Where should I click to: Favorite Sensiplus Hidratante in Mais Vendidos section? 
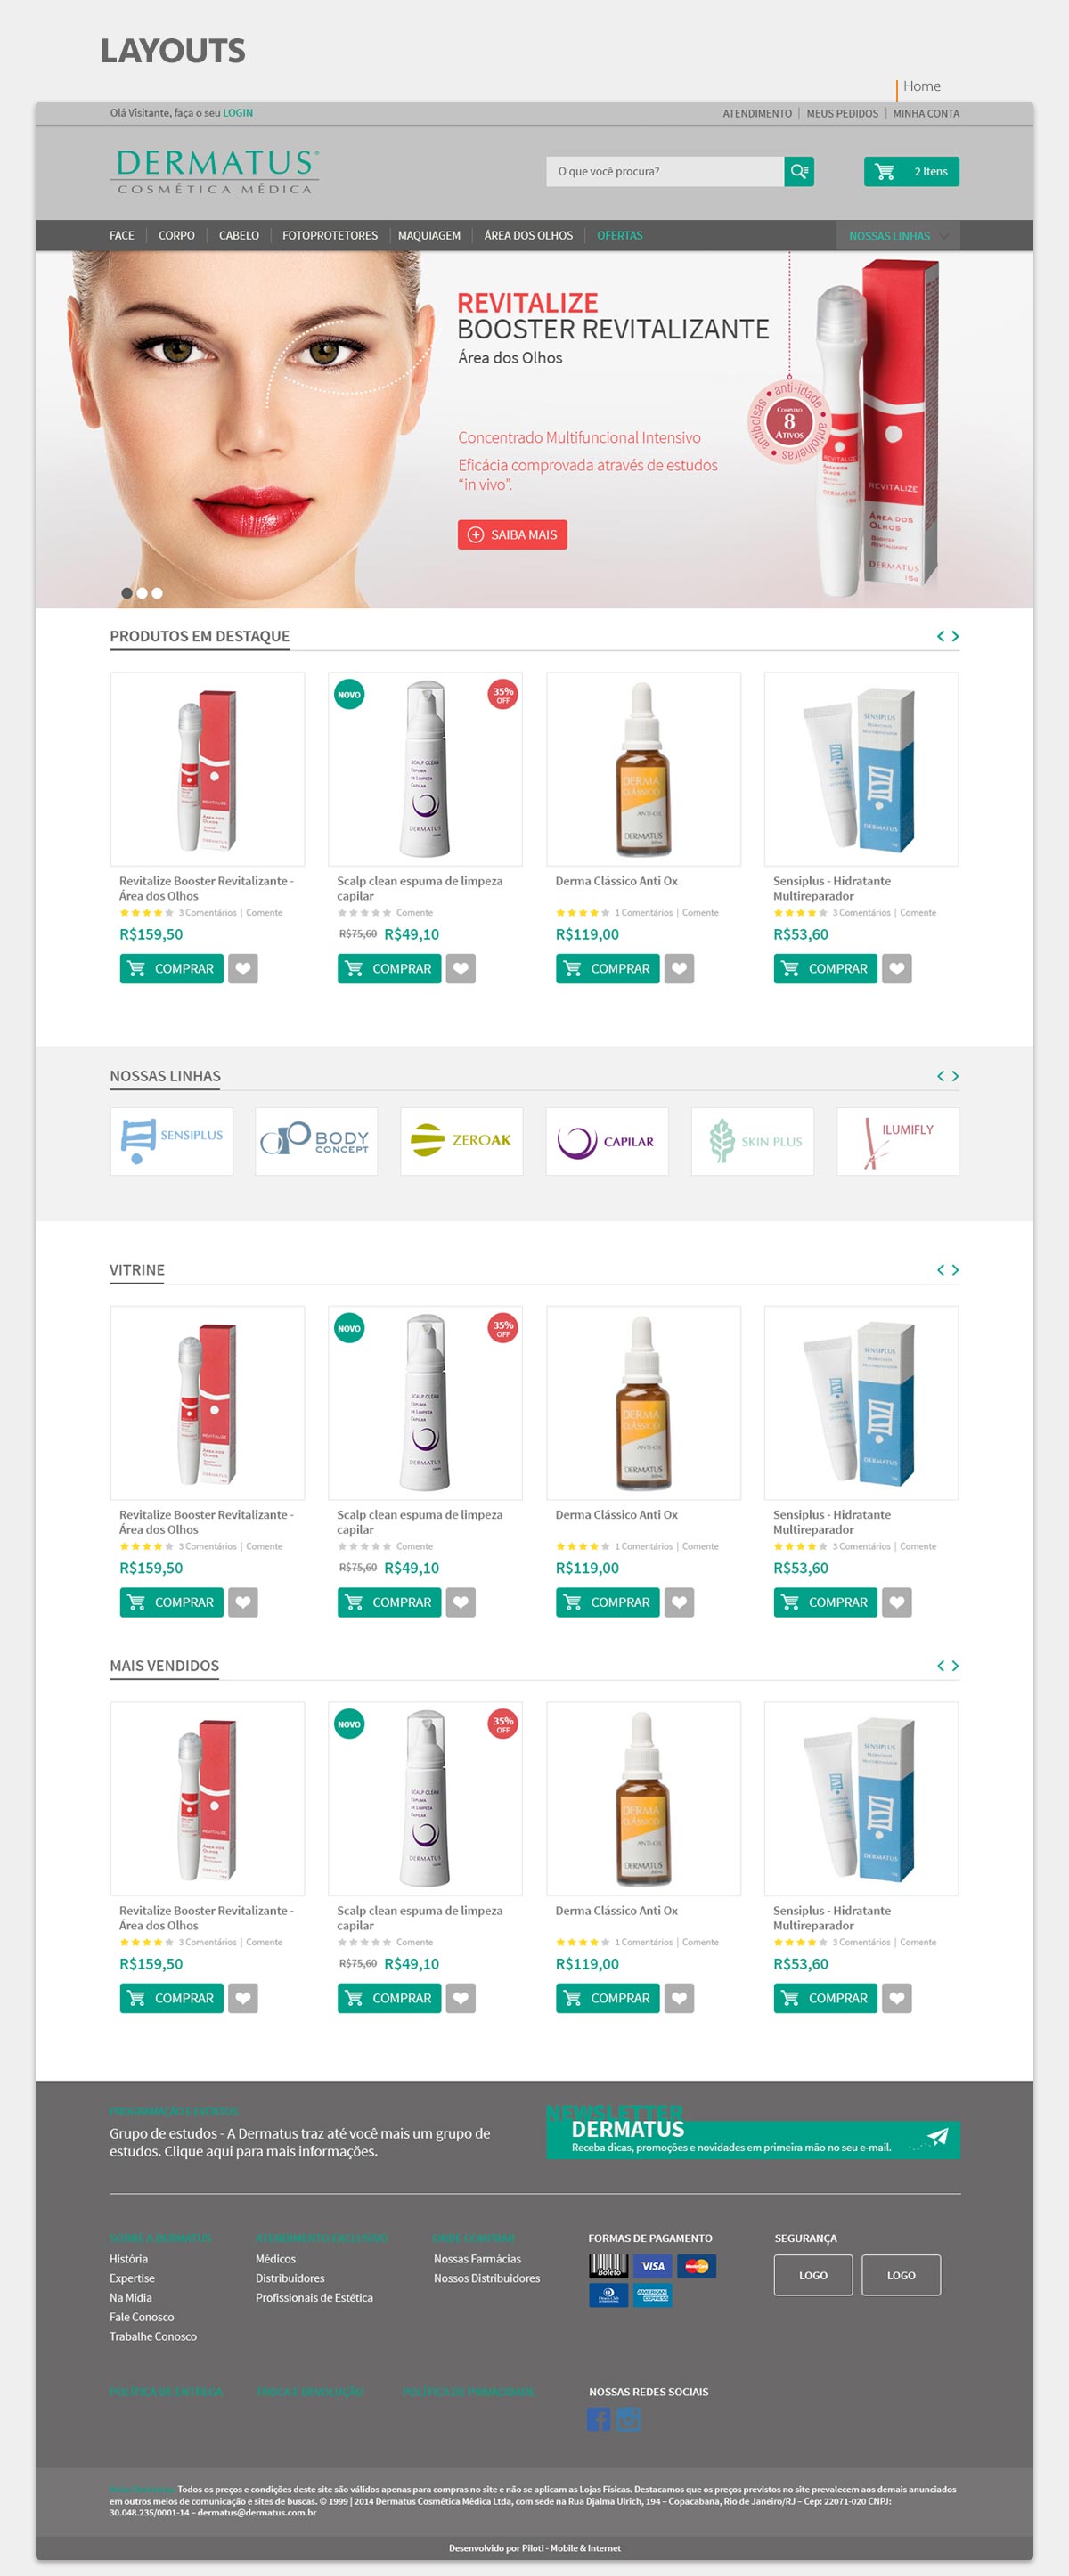897,1997
